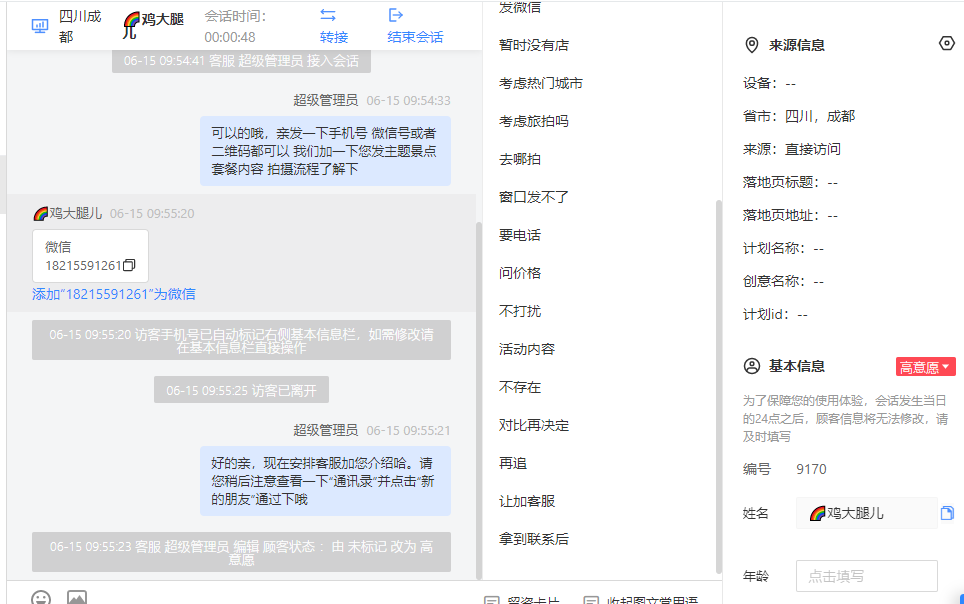Pick the 再追 quick reply
Viewport: 964px width, 604px height.
click(513, 463)
